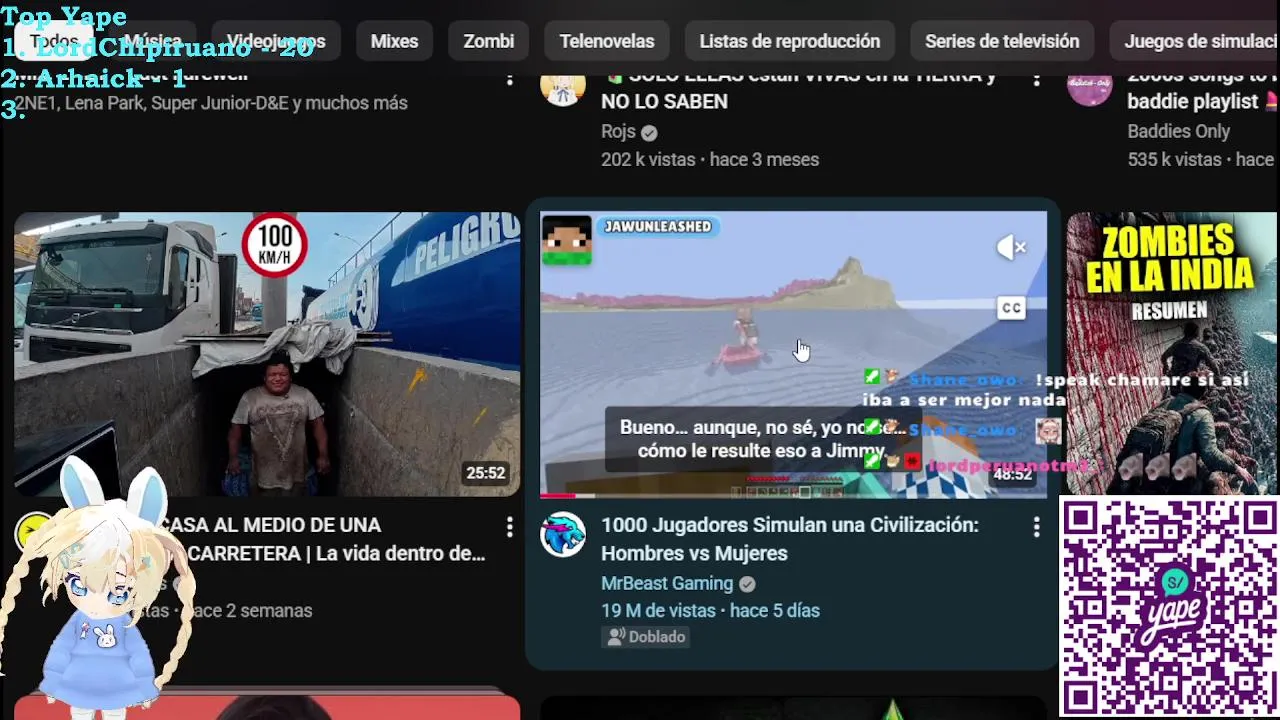The image size is (1280, 720).
Task: Open video 1000 Jugadores Simulan una Civilización
Action: click(790, 539)
